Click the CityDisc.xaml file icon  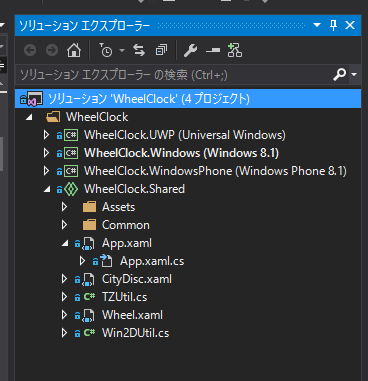point(88,279)
